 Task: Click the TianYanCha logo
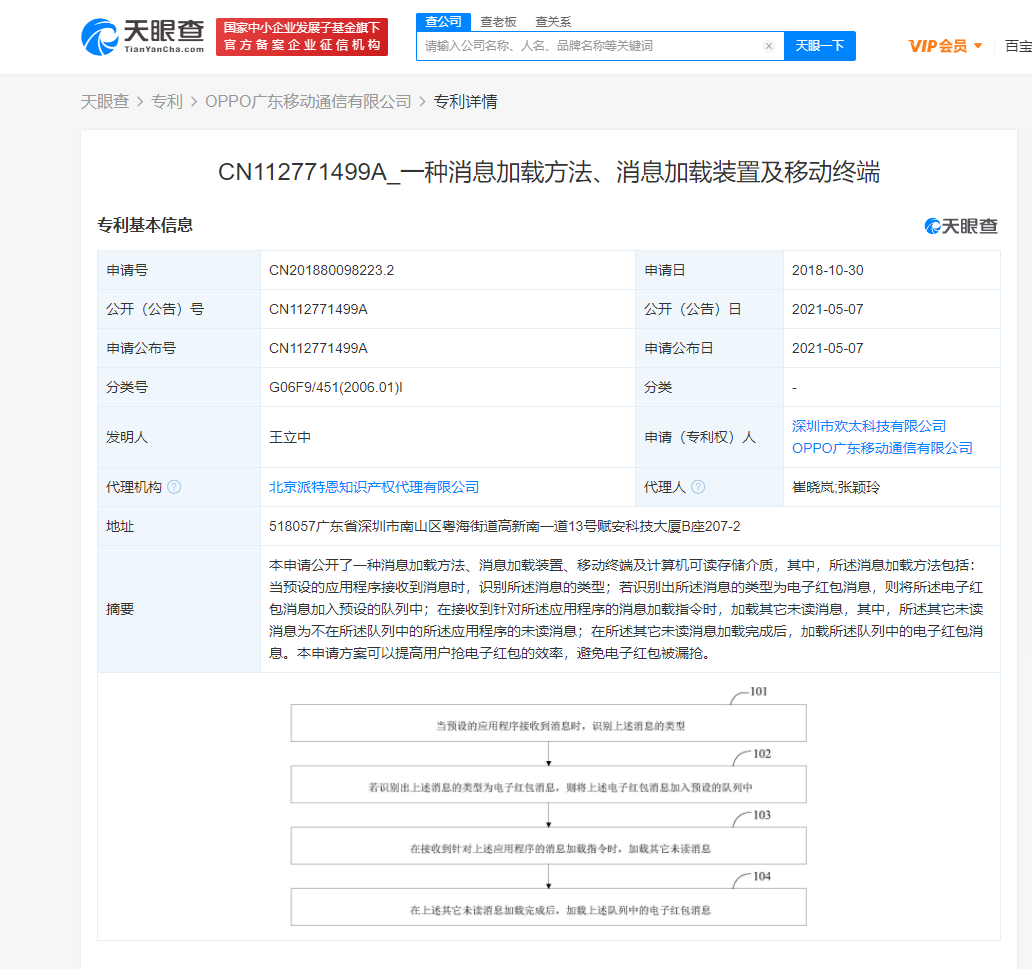coord(143,37)
